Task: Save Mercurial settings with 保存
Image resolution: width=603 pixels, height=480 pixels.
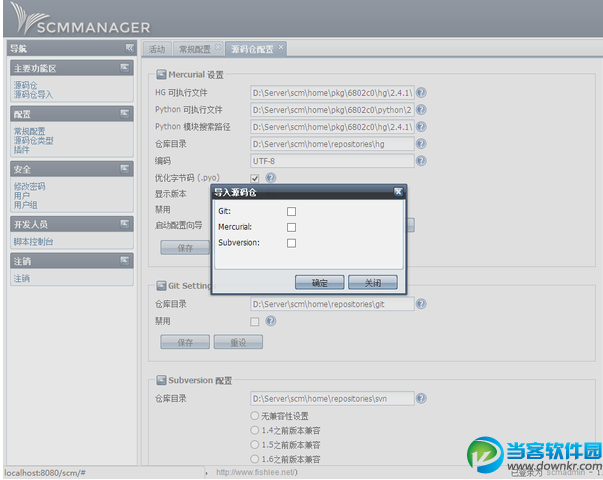Action: 185,248
